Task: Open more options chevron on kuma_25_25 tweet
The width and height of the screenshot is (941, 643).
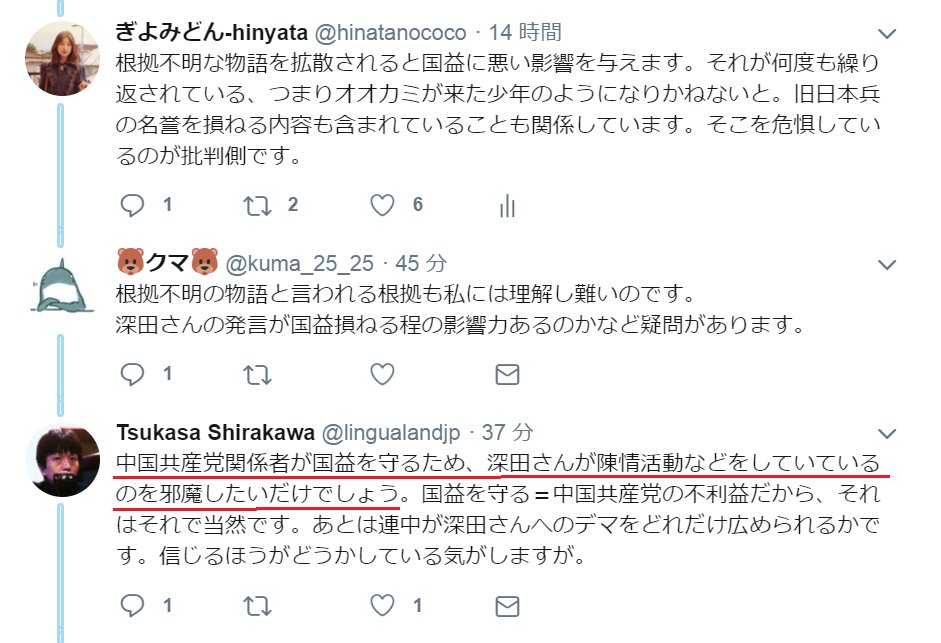Action: pyautogui.click(x=886, y=264)
